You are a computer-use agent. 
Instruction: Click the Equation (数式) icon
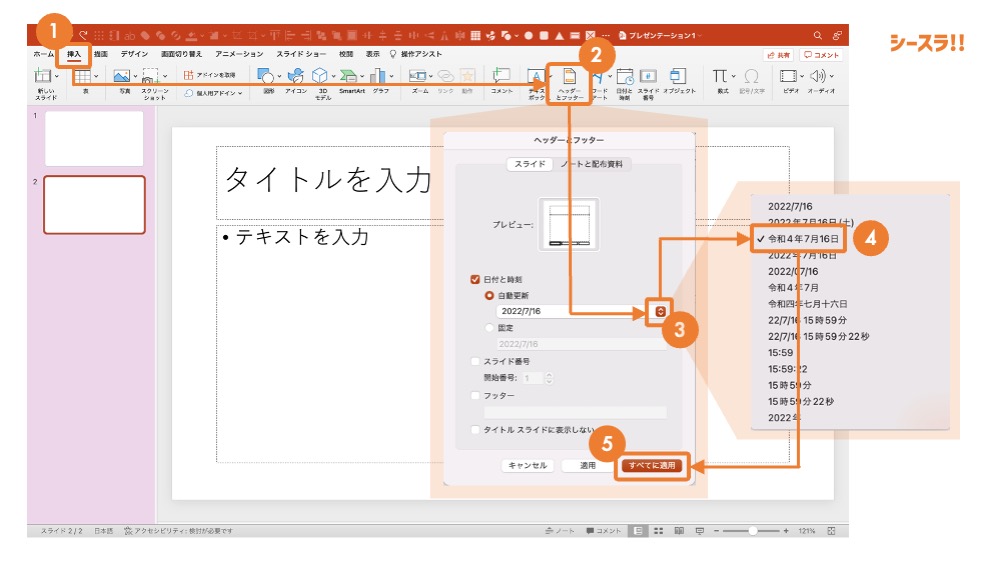click(719, 76)
